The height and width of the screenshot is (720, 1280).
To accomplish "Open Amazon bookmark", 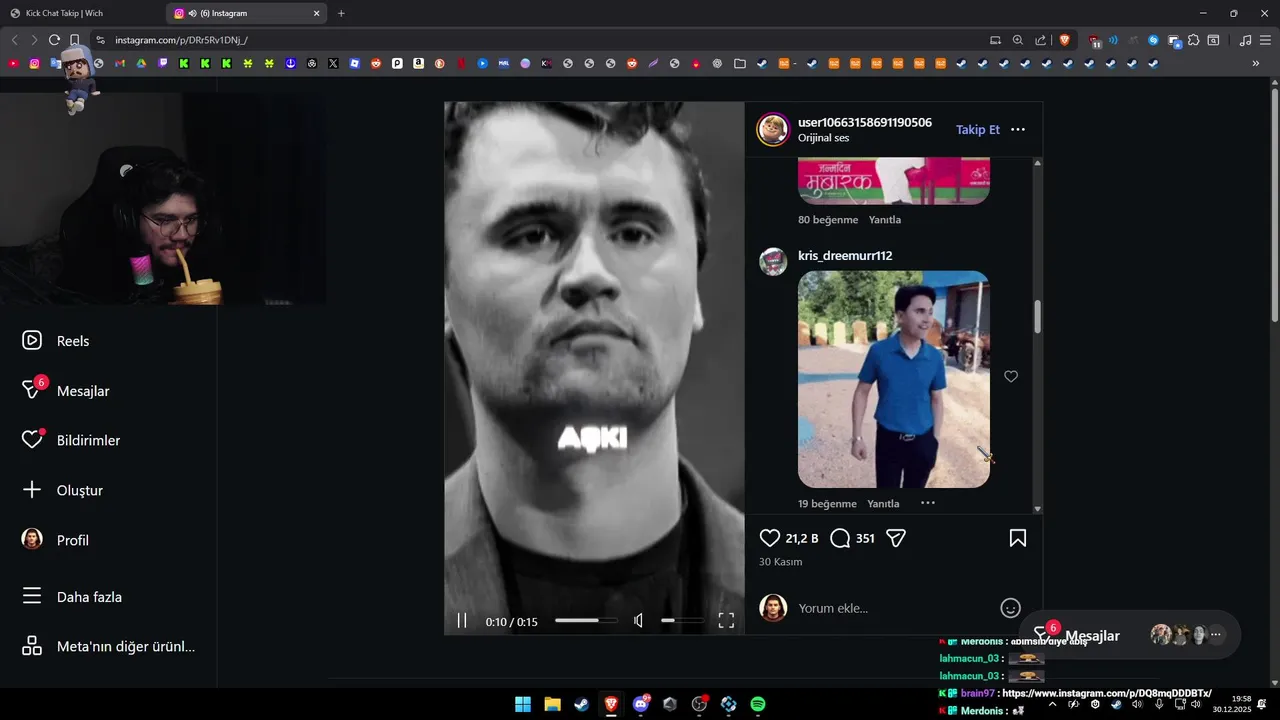I will (x=418, y=63).
